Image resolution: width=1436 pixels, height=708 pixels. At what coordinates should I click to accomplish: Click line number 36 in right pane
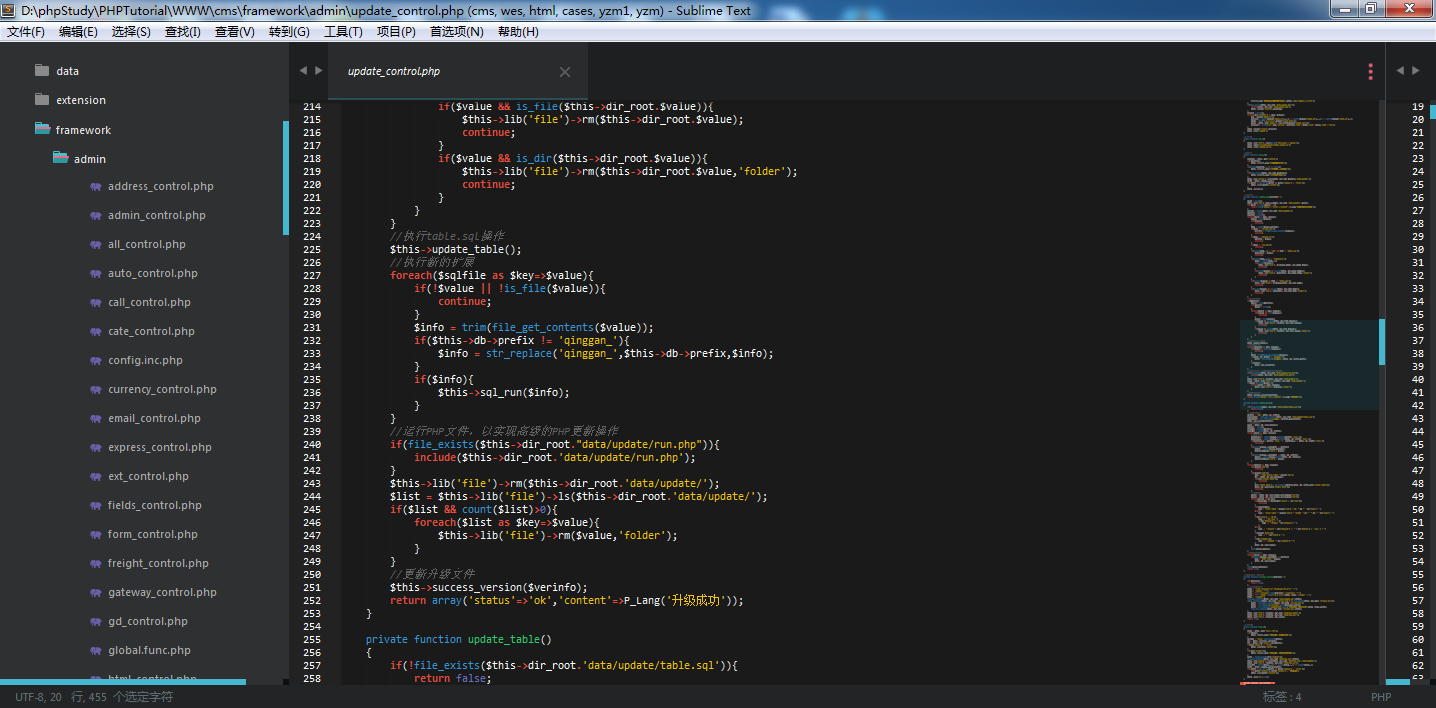pyautogui.click(x=1417, y=328)
